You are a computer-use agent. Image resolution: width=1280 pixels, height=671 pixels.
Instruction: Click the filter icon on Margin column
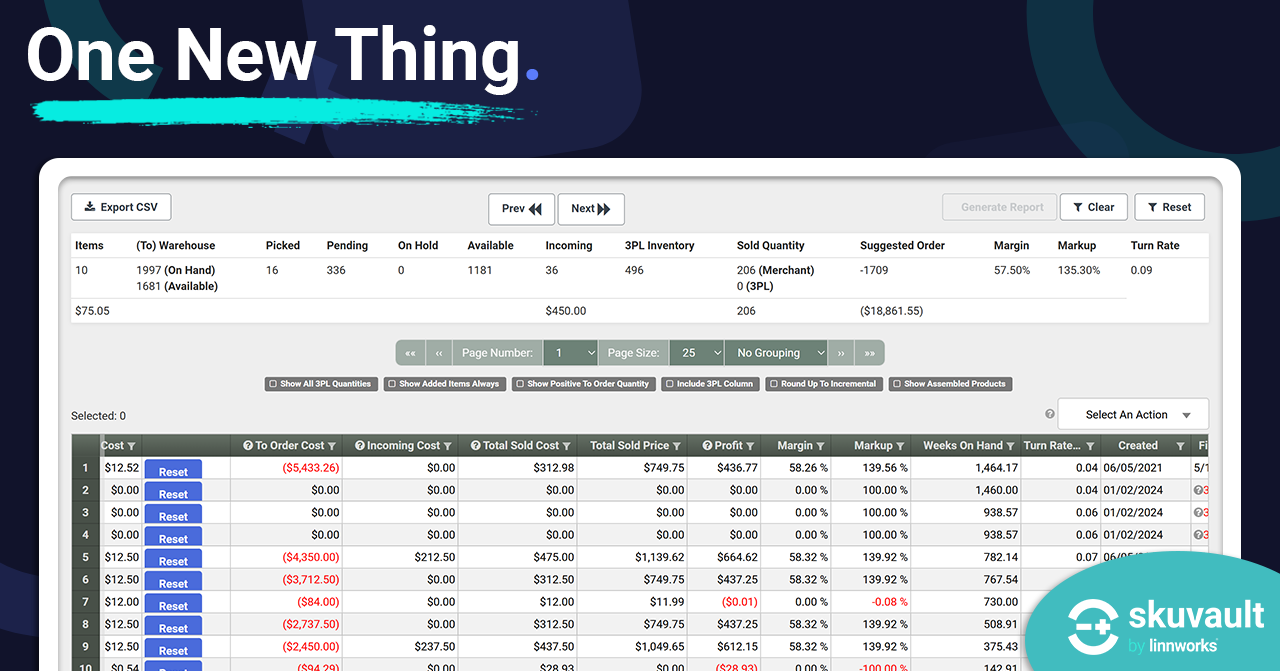(820, 446)
